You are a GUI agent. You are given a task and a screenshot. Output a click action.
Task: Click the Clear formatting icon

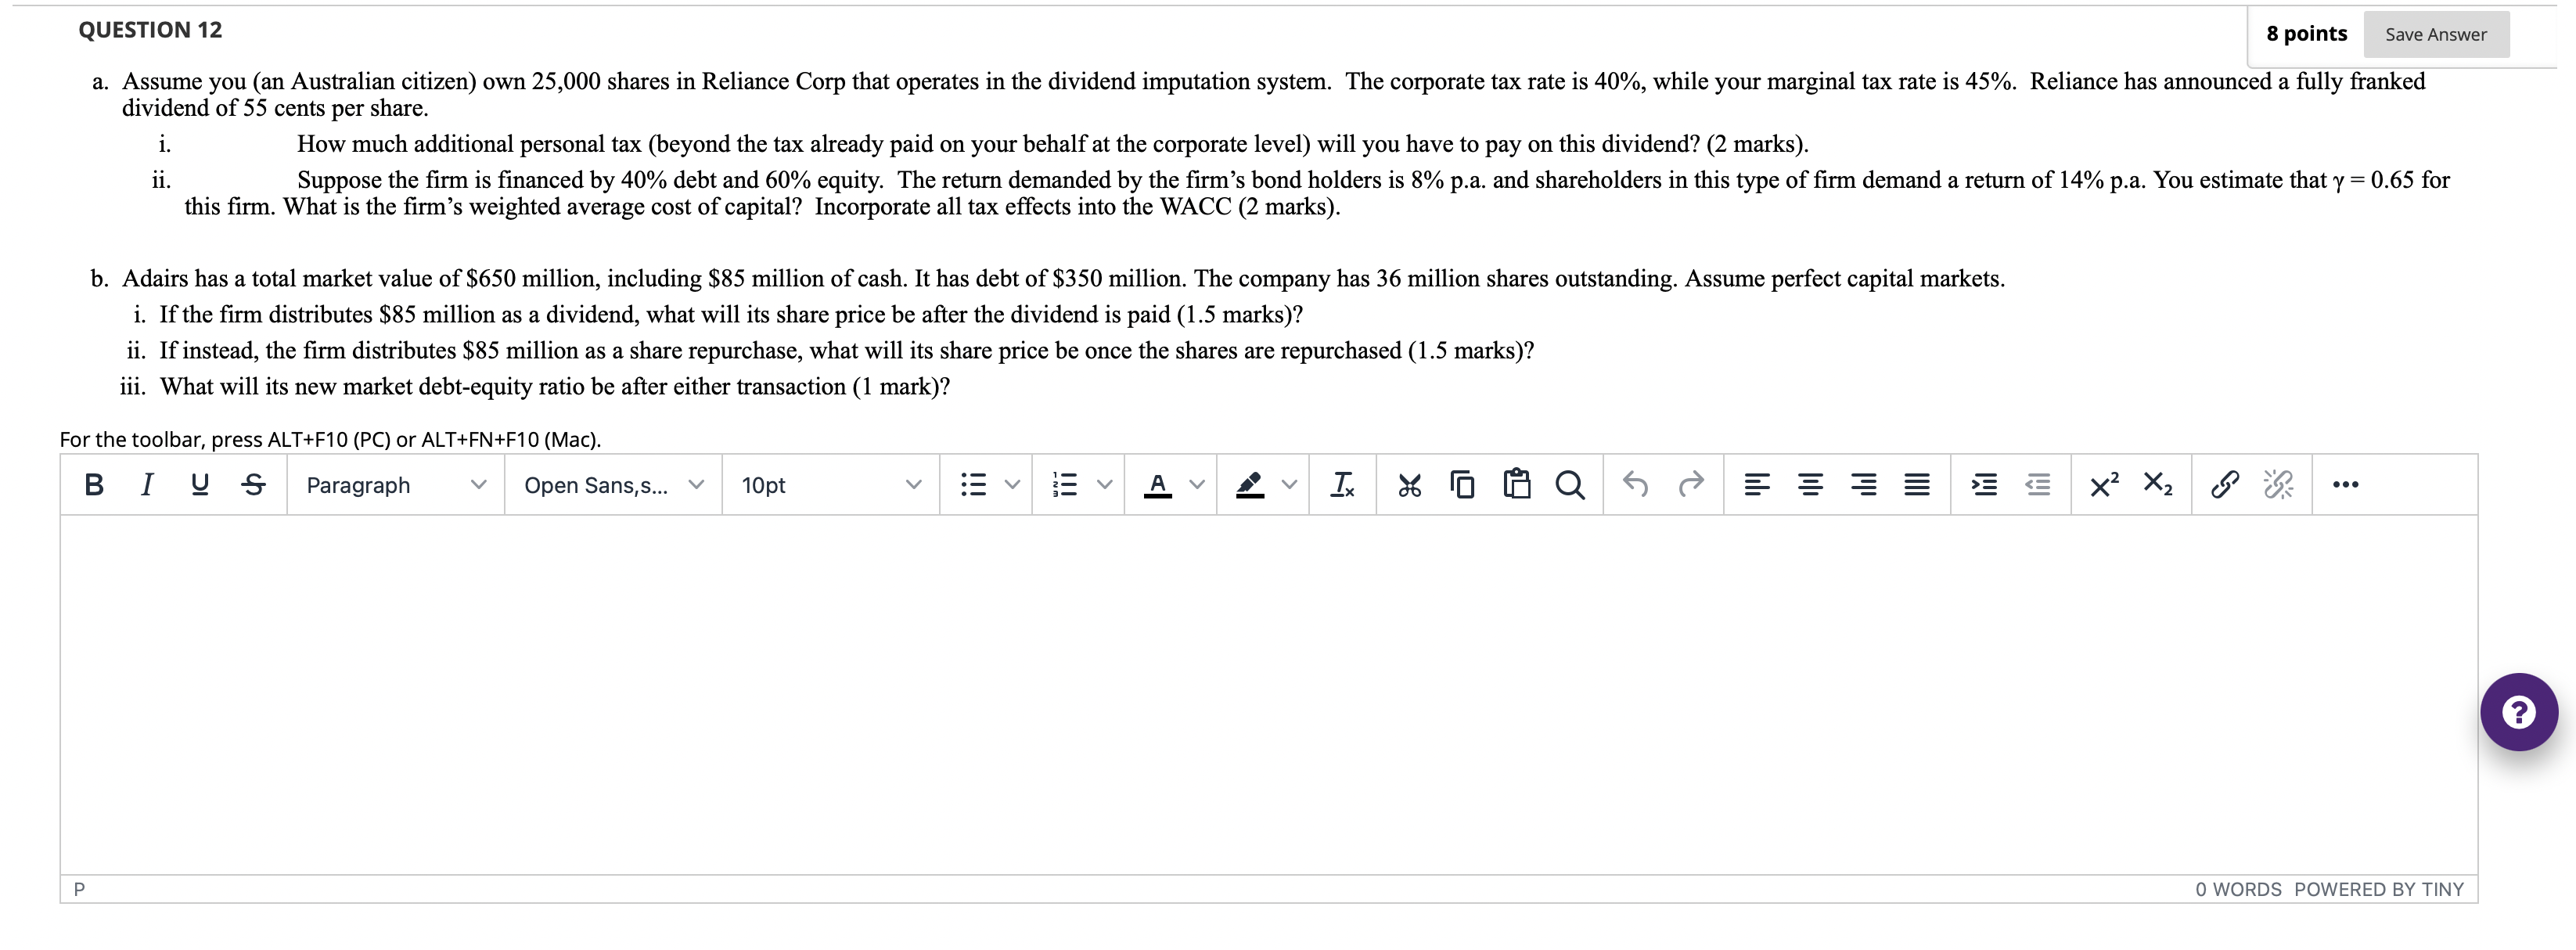(x=1342, y=485)
